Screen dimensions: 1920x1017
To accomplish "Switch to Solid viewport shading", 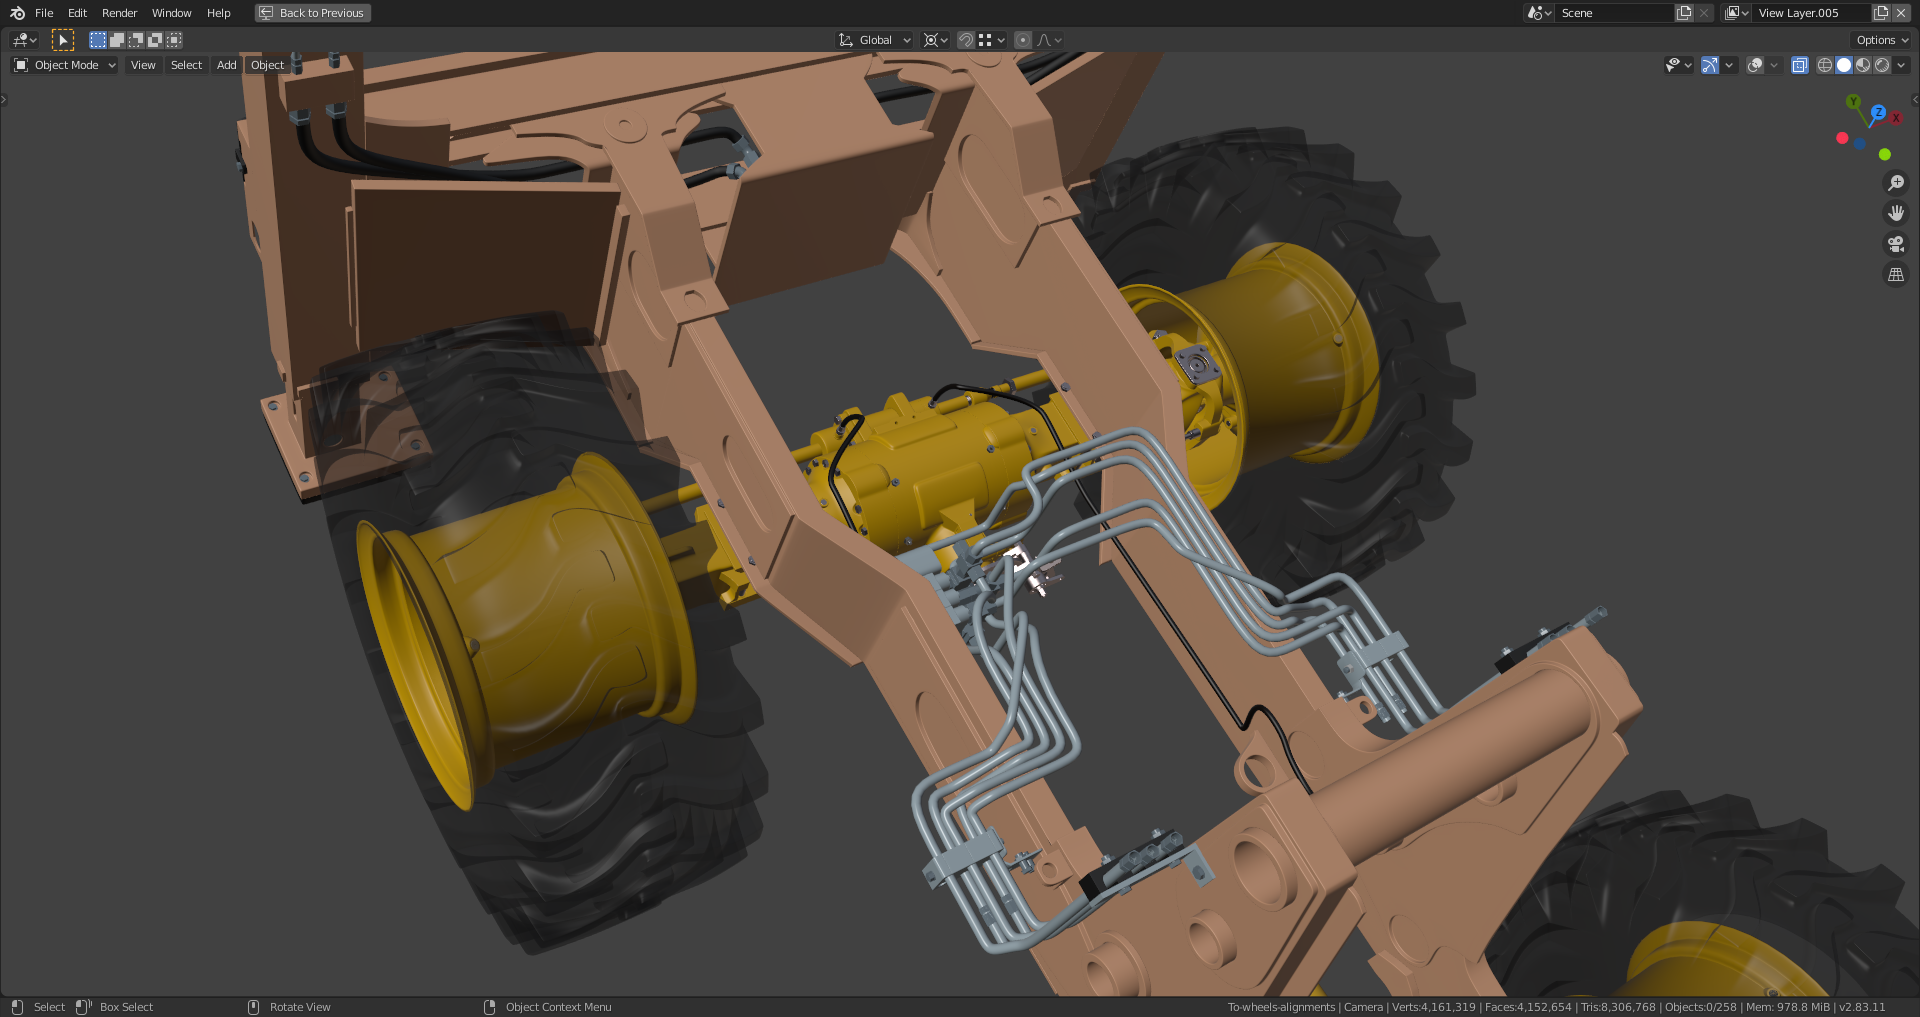I will [x=1844, y=65].
